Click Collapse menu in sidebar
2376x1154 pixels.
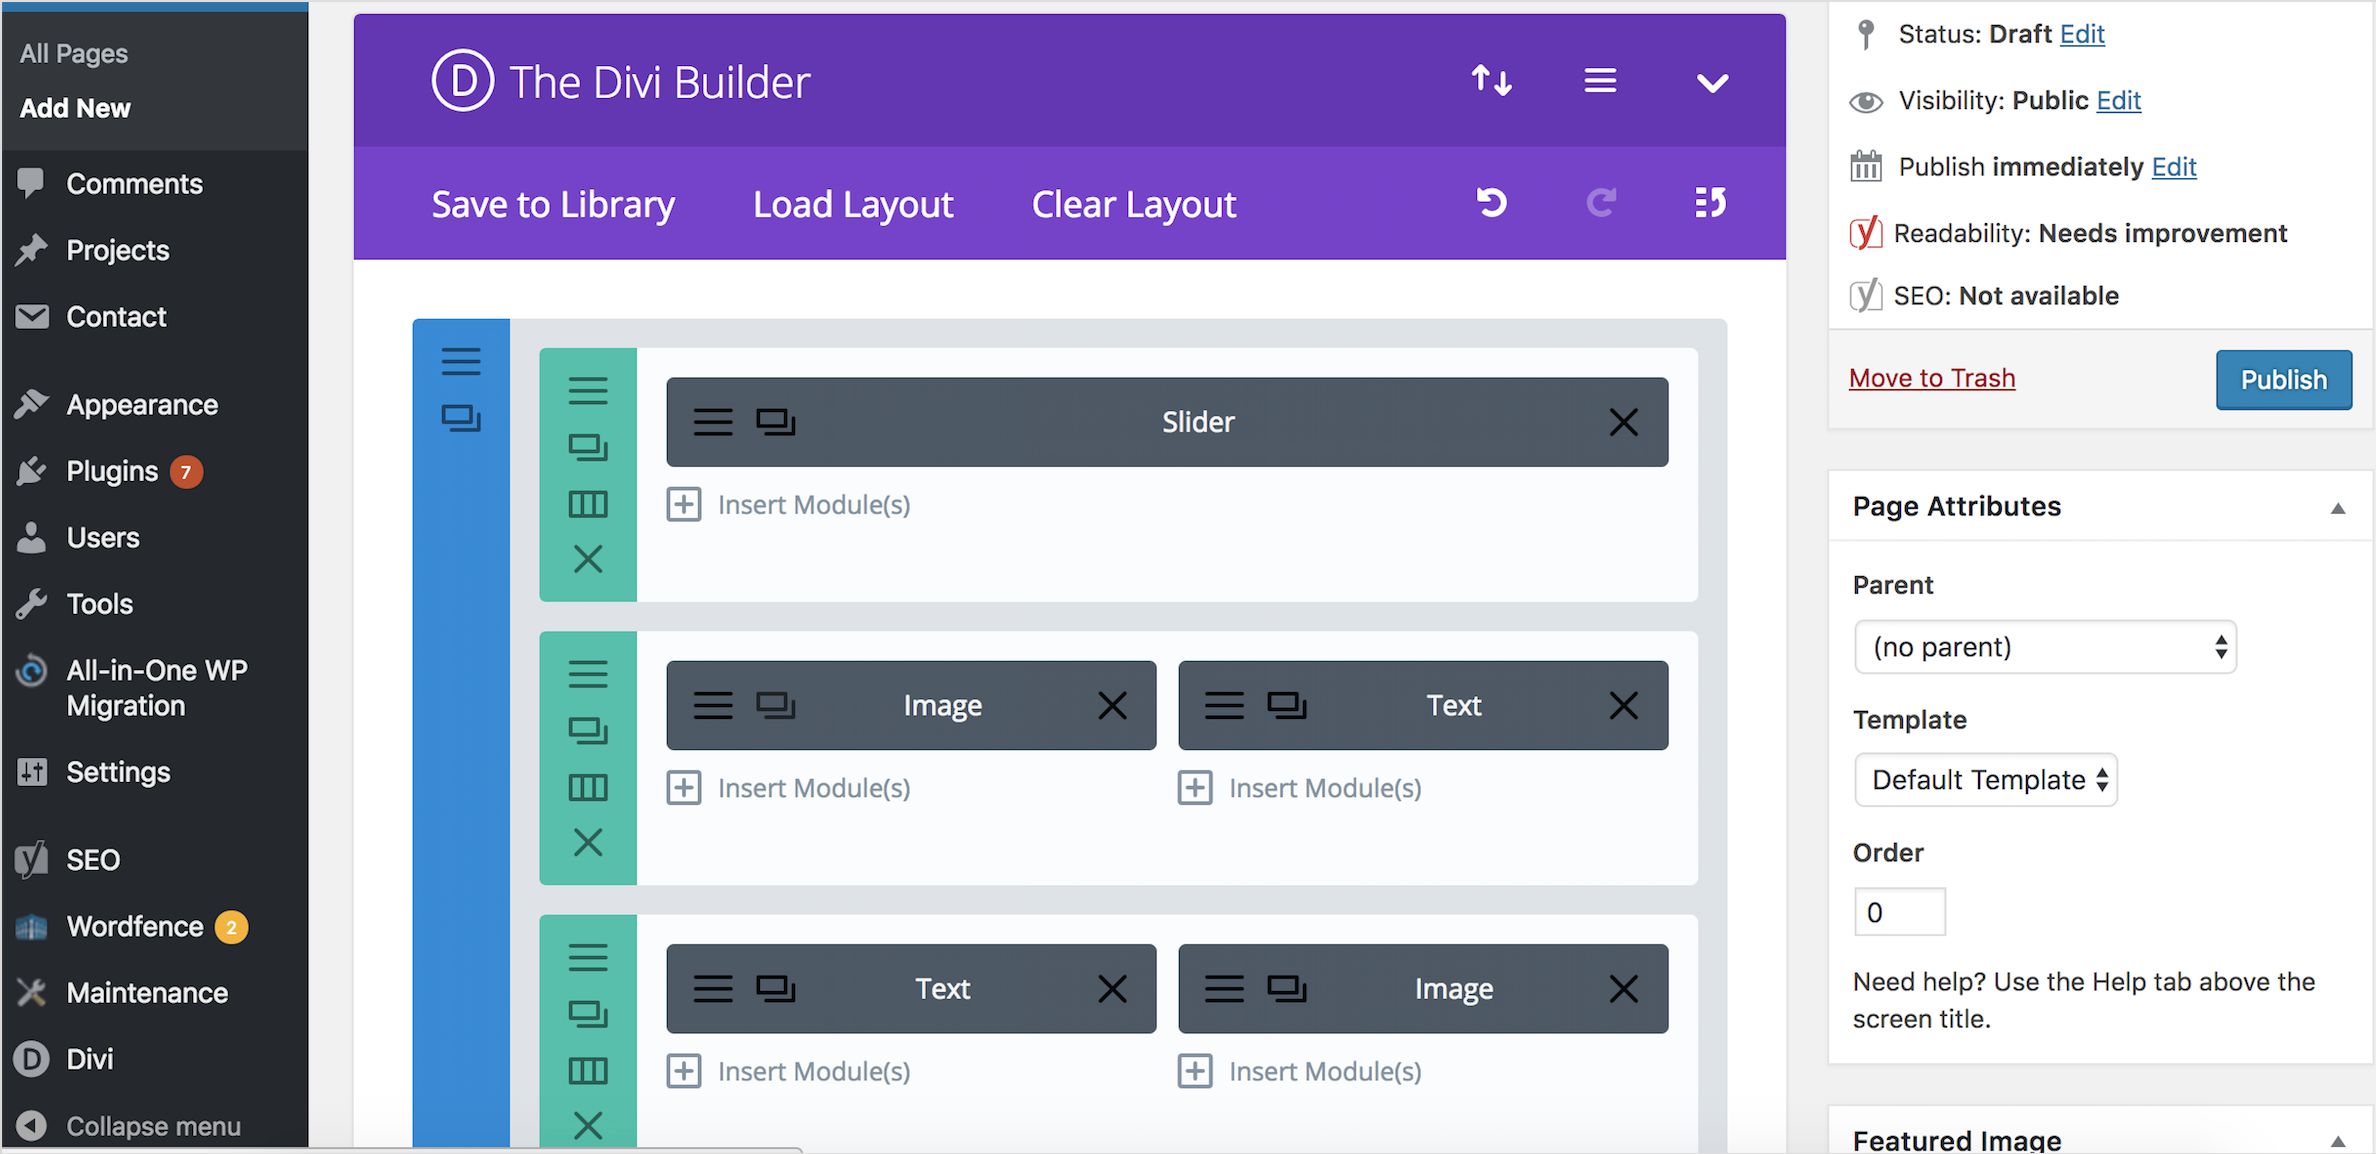click(x=155, y=1126)
